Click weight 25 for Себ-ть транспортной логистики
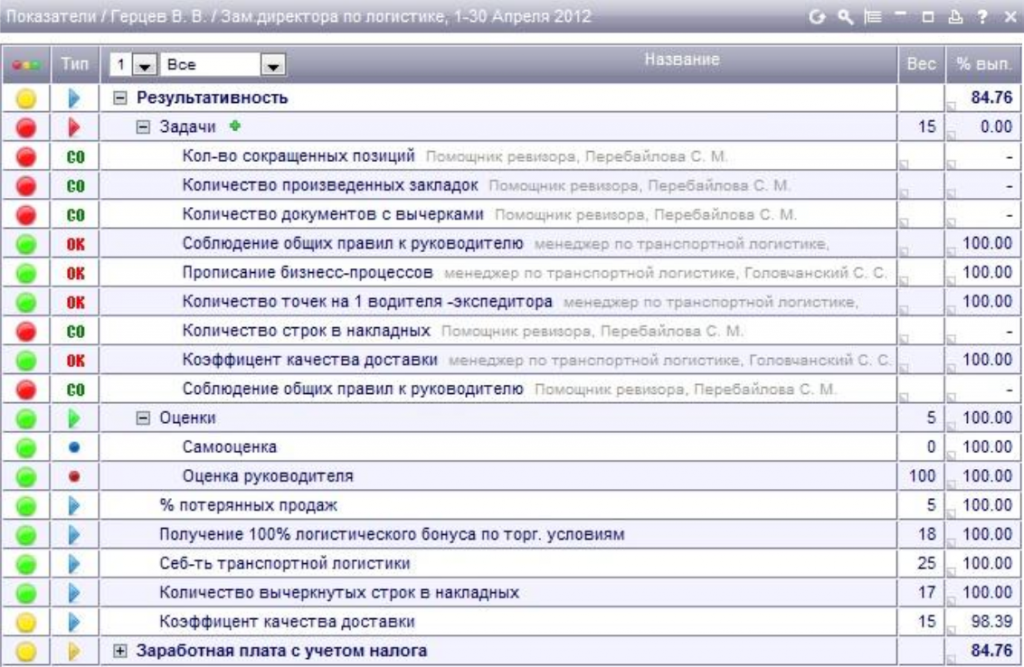 click(927, 564)
